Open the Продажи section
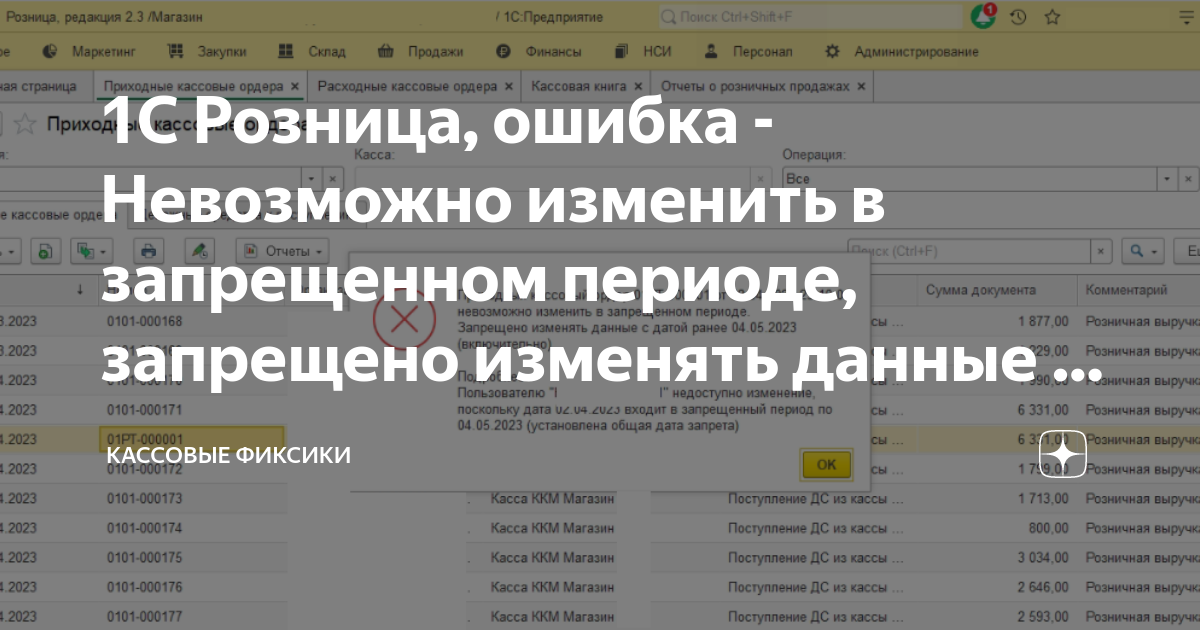The image size is (1200, 630). [420, 52]
